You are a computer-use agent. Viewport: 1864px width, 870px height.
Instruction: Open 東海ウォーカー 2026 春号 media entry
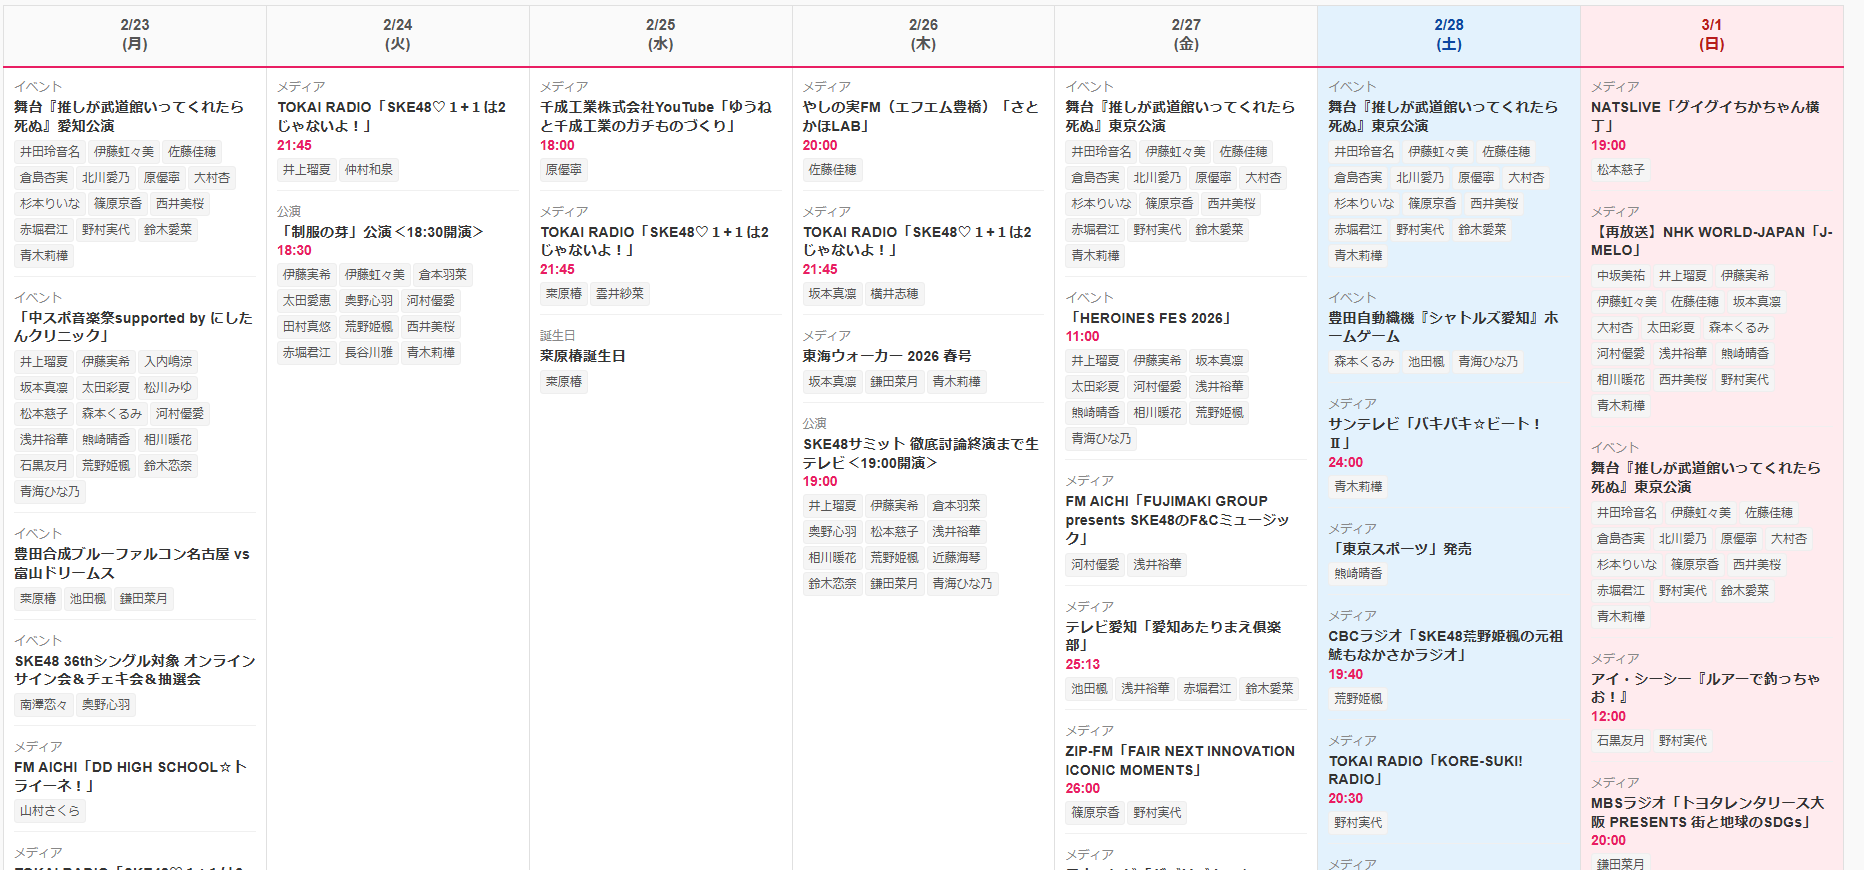point(886,356)
